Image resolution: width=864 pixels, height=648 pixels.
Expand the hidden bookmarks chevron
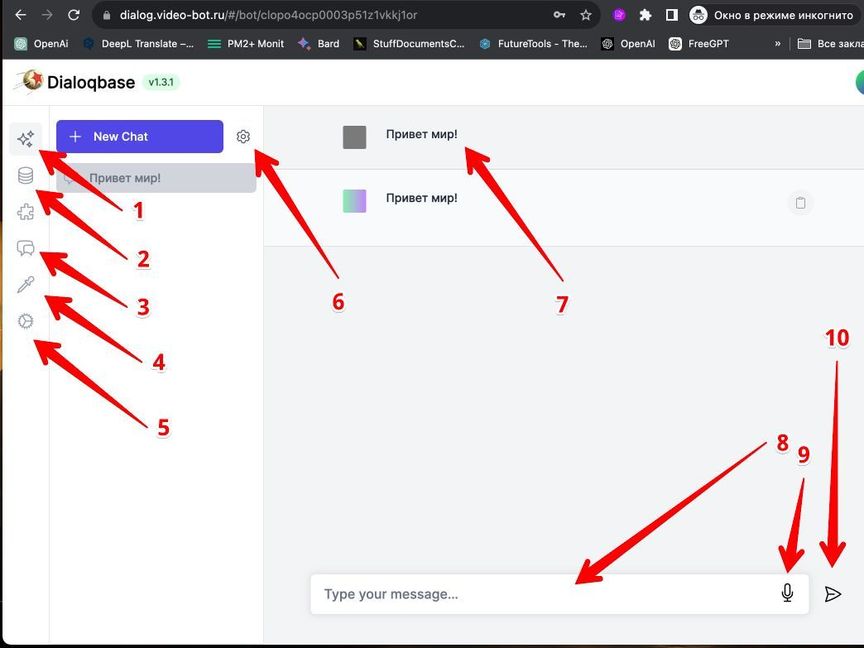tap(777, 44)
